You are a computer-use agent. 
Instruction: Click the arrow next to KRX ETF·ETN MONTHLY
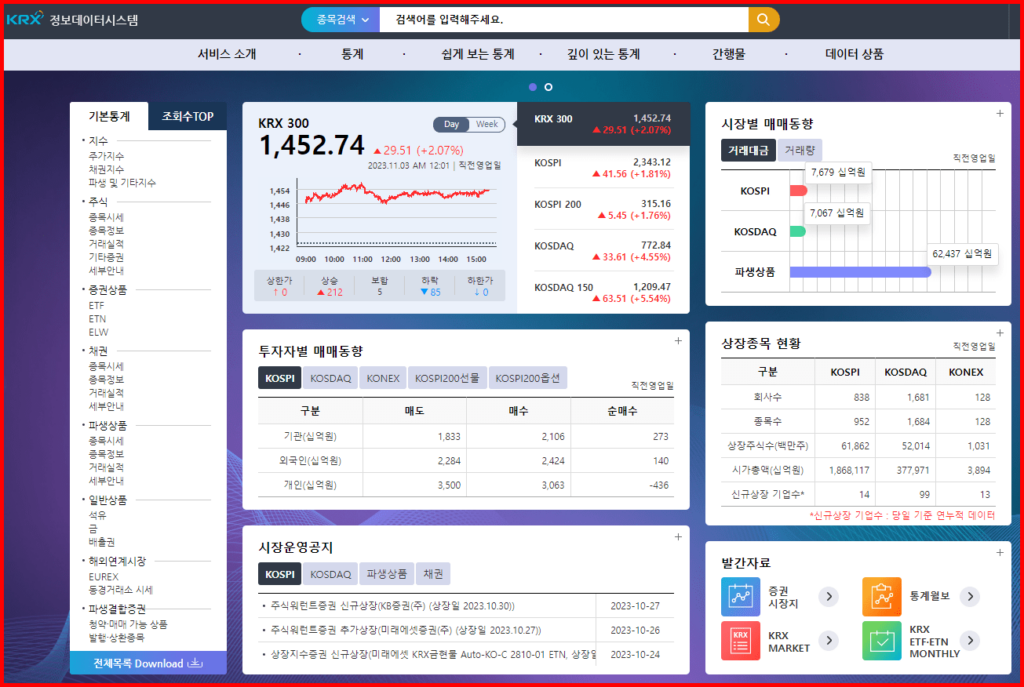[x=970, y=641]
